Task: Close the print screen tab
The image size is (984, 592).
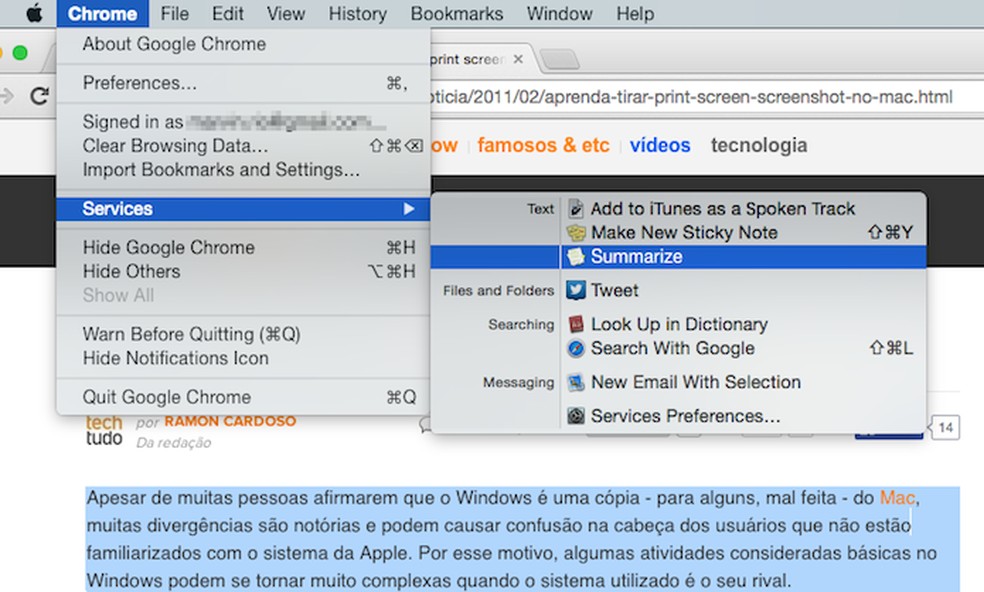Action: (517, 59)
